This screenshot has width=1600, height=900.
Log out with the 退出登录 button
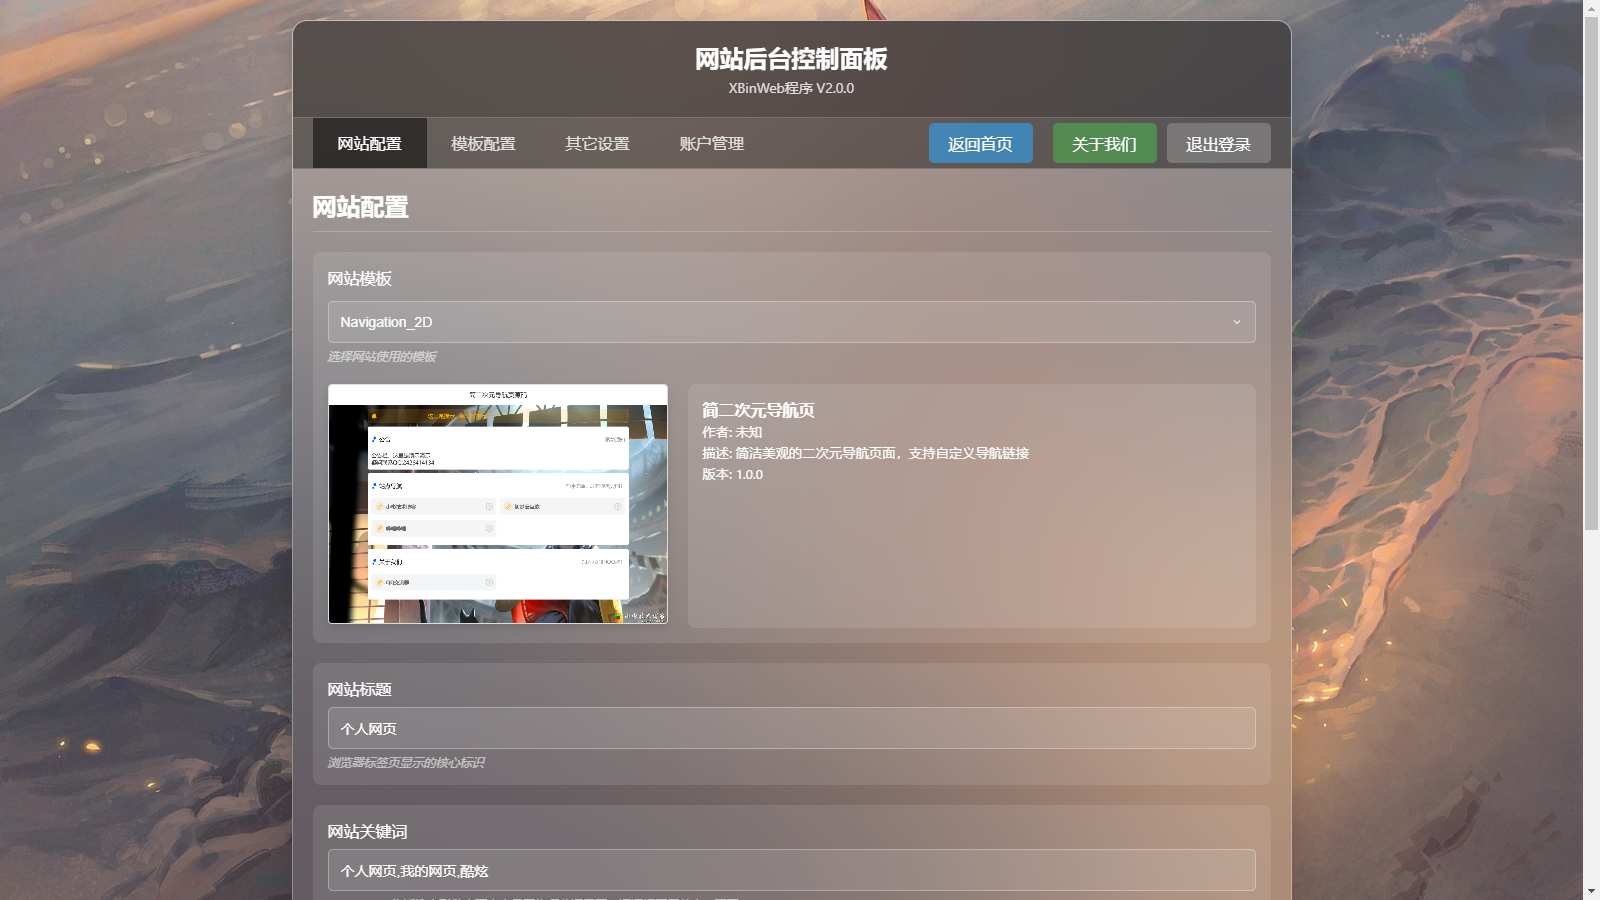coord(1218,143)
